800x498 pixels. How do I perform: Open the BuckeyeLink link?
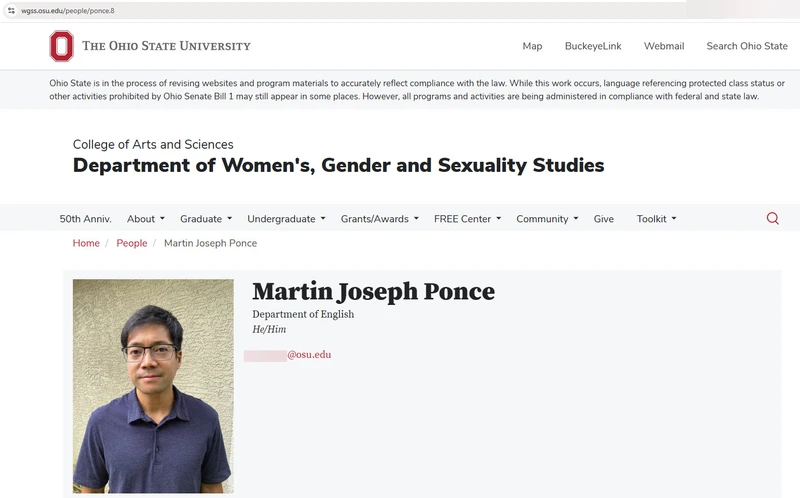click(x=593, y=46)
